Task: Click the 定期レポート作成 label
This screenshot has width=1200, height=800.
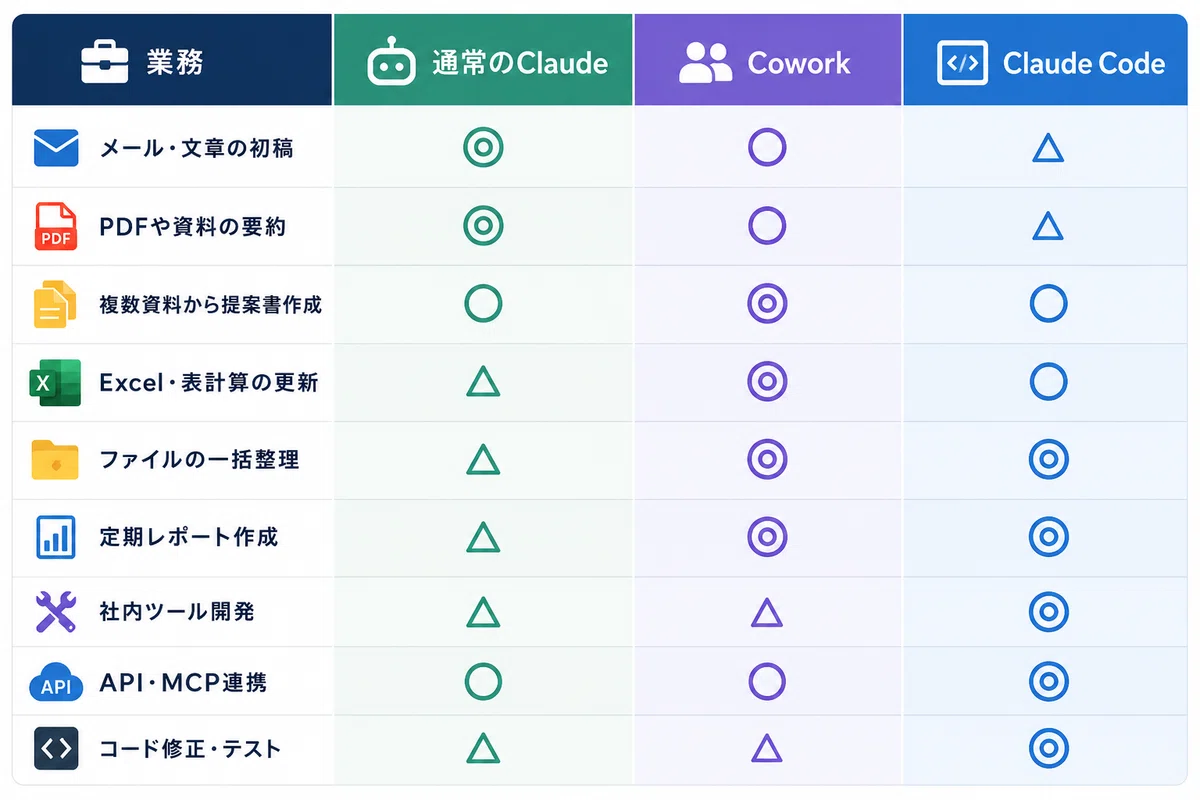Action: click(x=189, y=537)
